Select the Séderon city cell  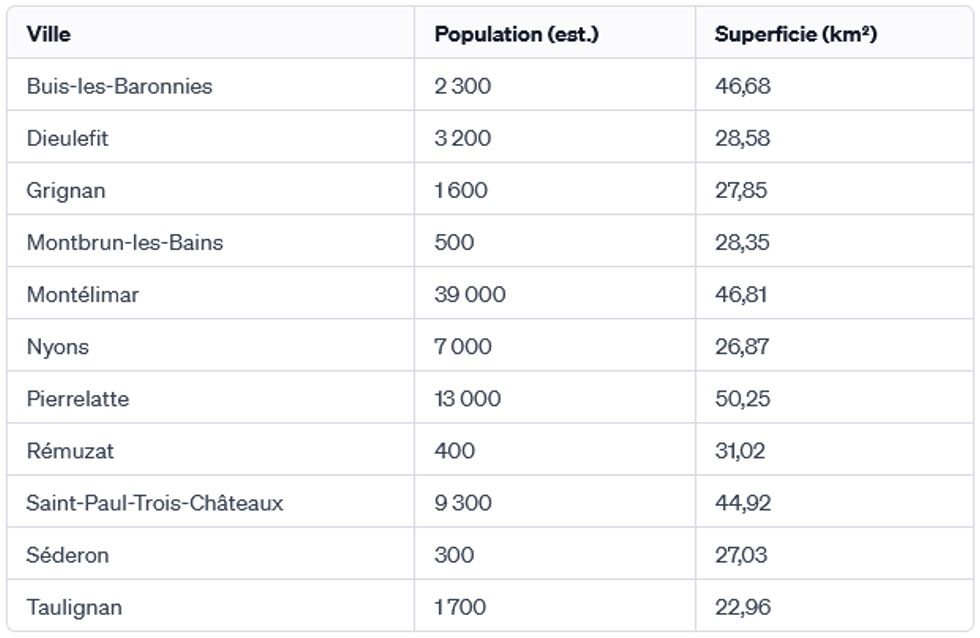coord(68,555)
